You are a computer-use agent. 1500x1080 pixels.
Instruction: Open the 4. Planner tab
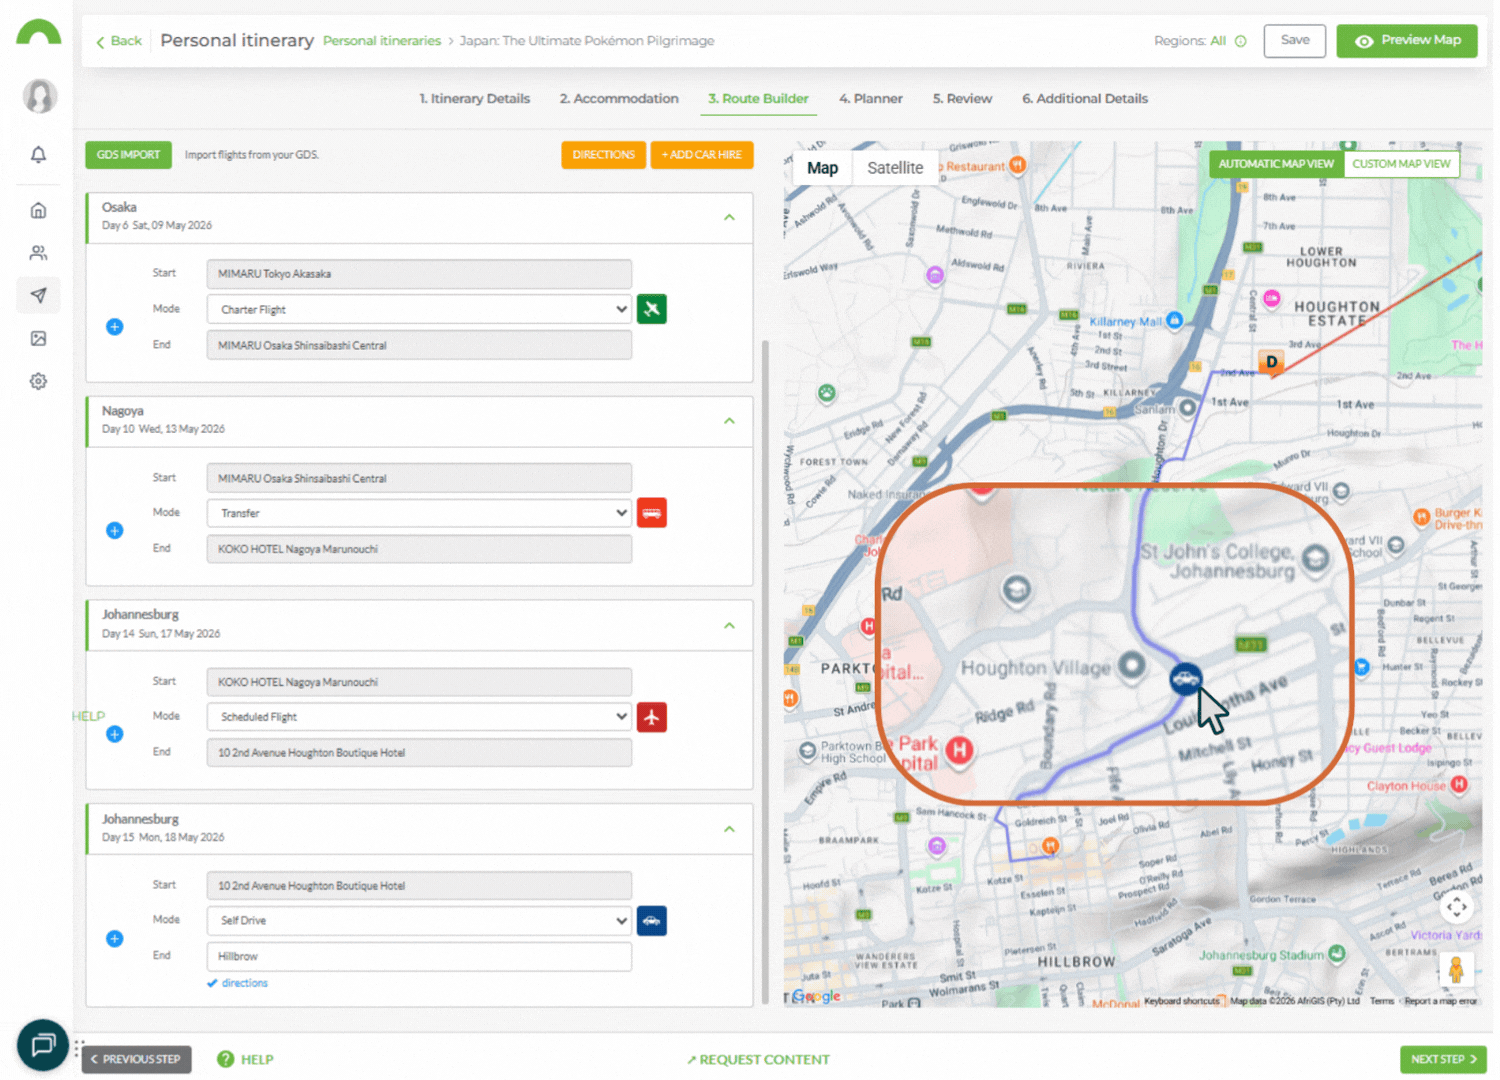[871, 99]
